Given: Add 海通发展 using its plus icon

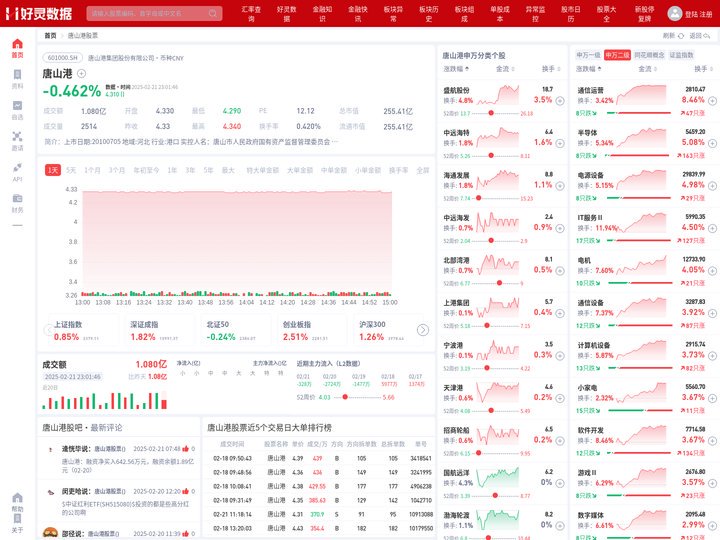Looking at the screenshot, I should click(560, 186).
